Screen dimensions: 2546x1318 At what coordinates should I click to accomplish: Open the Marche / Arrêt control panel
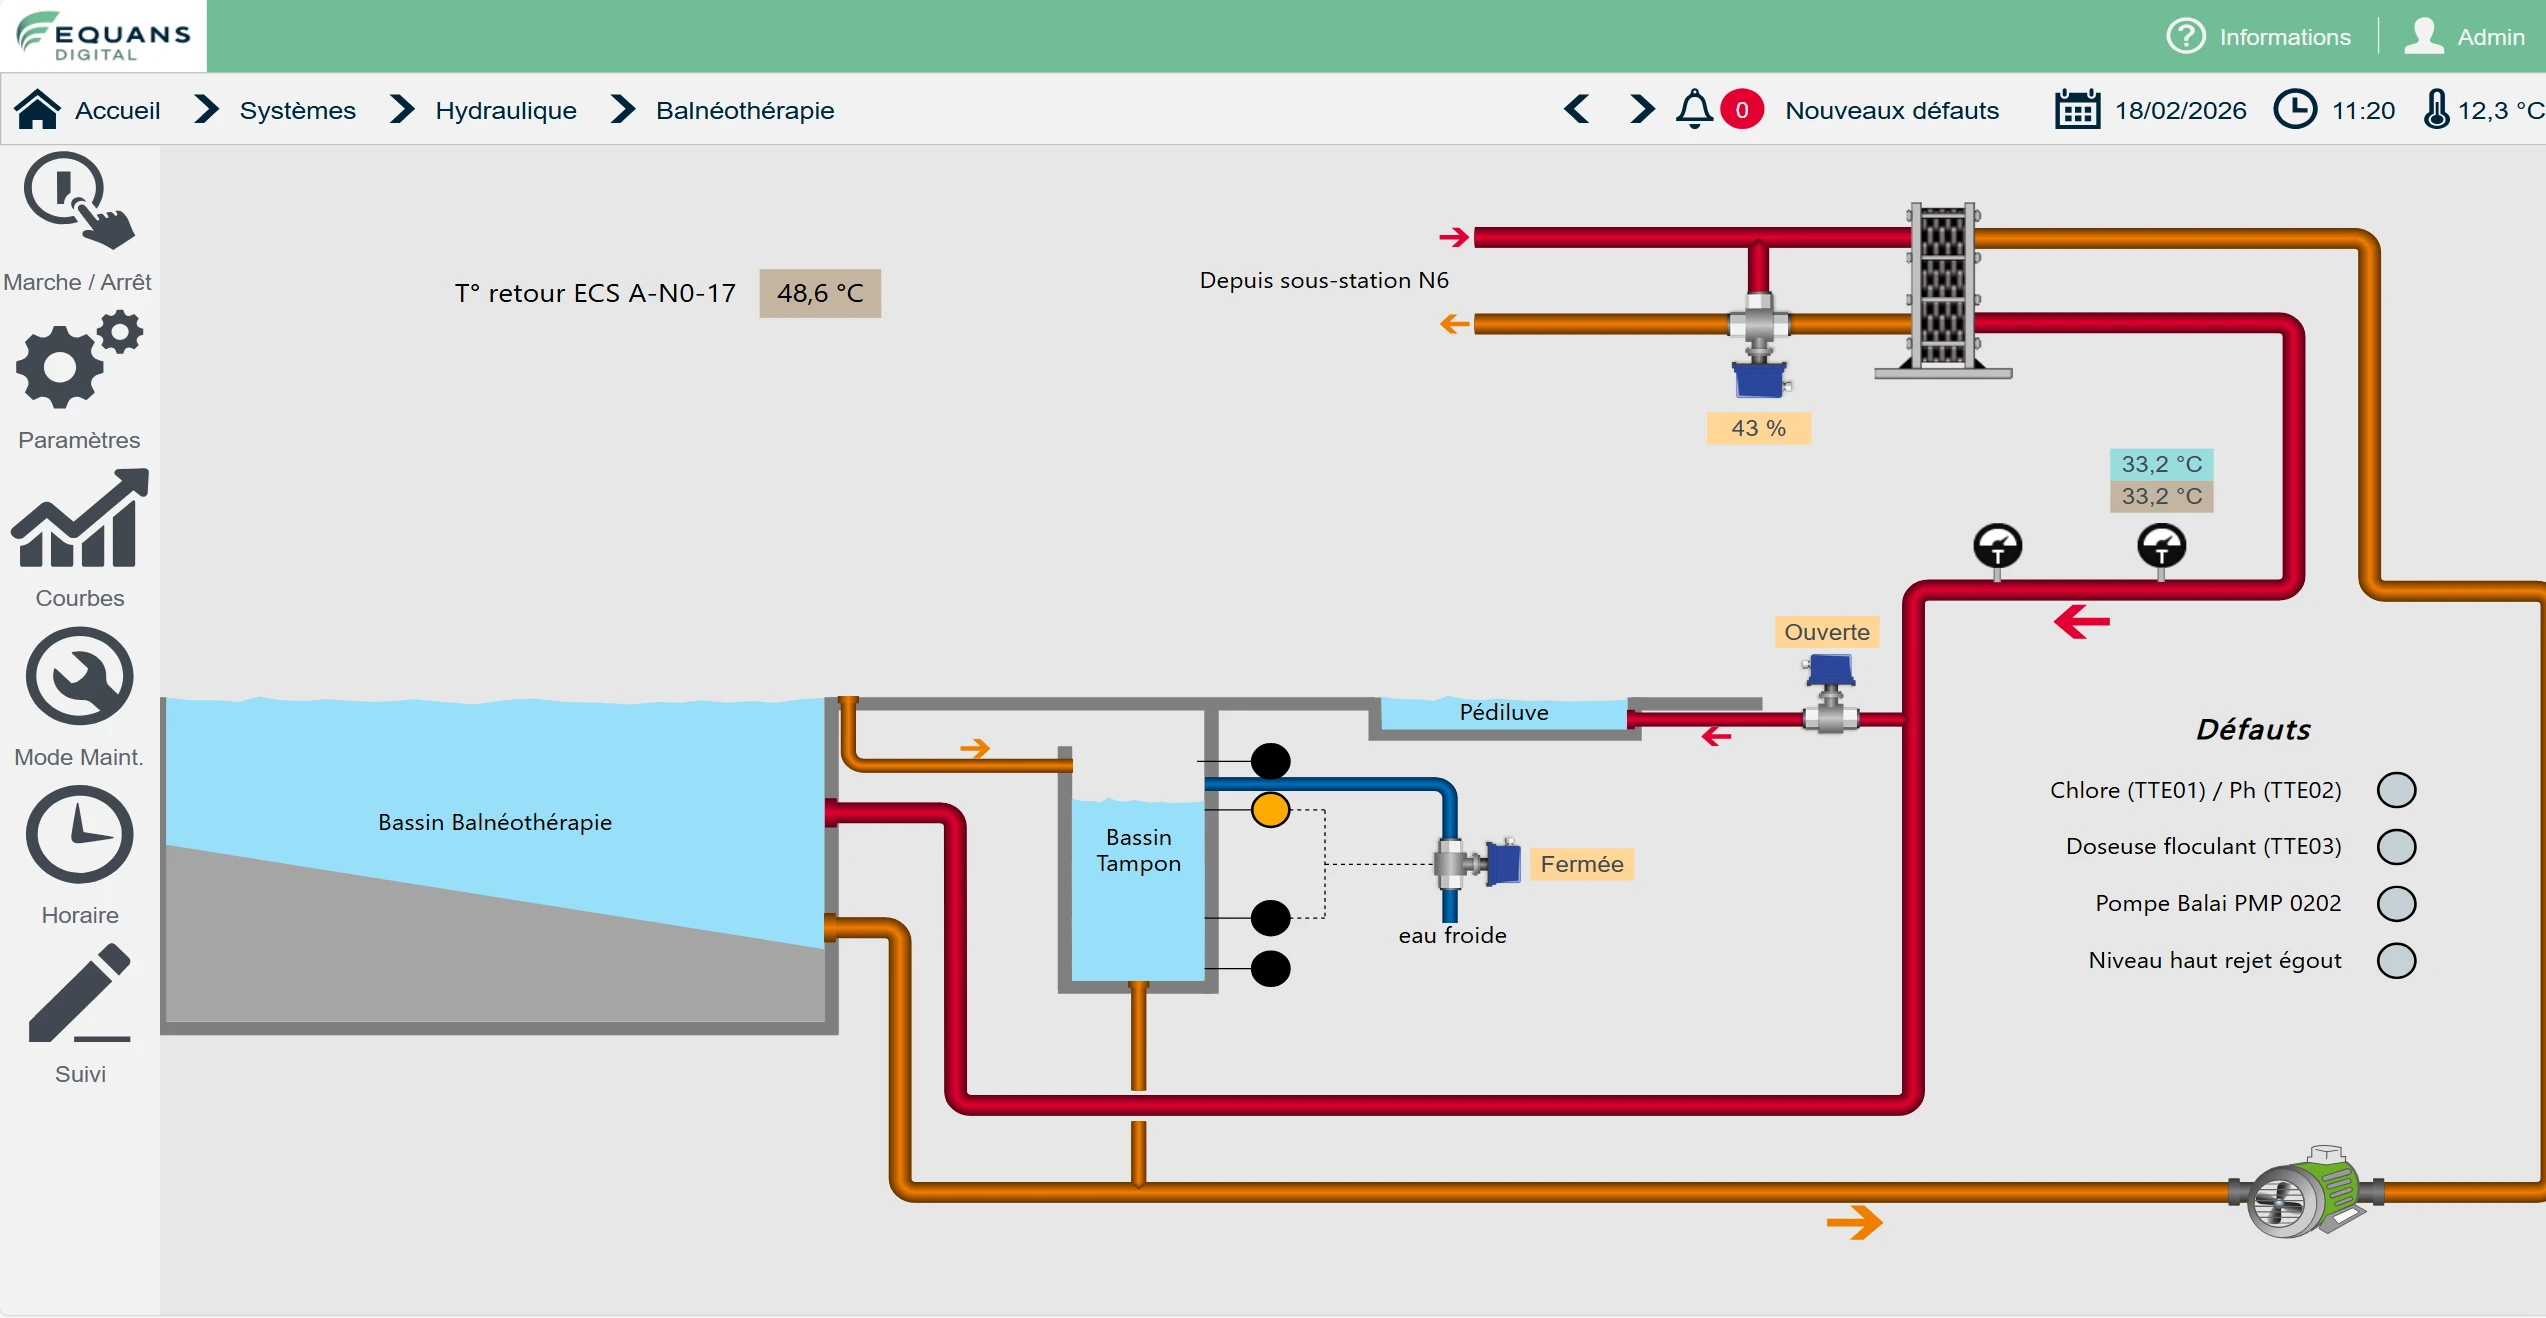pos(79,201)
